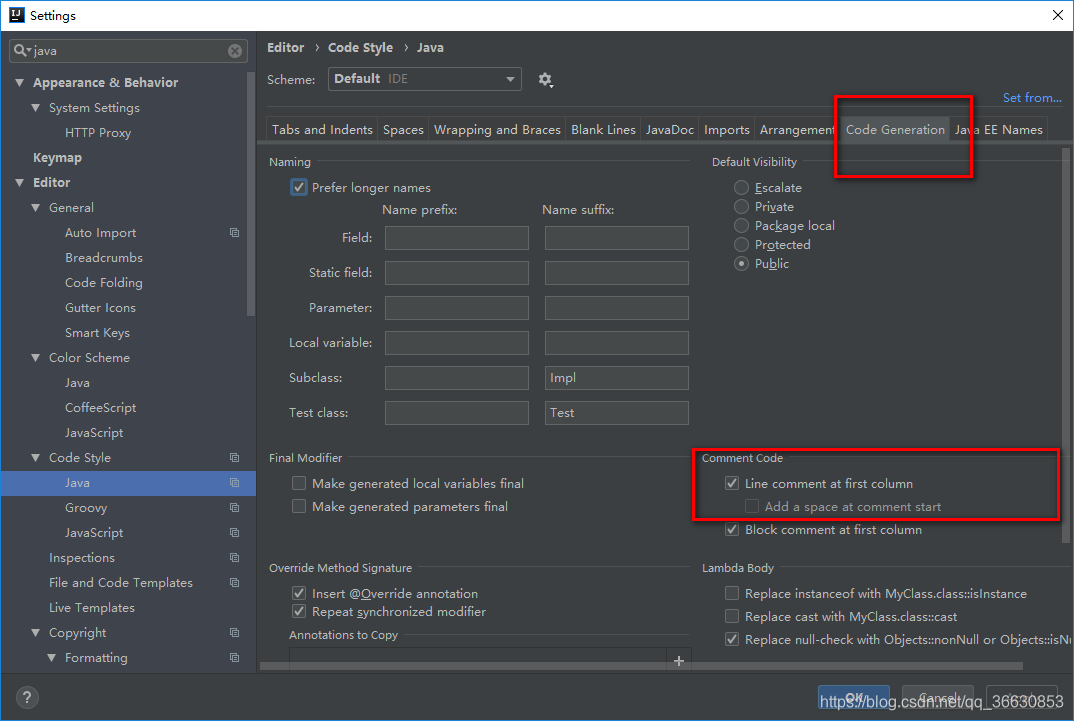The height and width of the screenshot is (721, 1074).
Task: Enable Make generated parameters final
Action: coord(299,506)
